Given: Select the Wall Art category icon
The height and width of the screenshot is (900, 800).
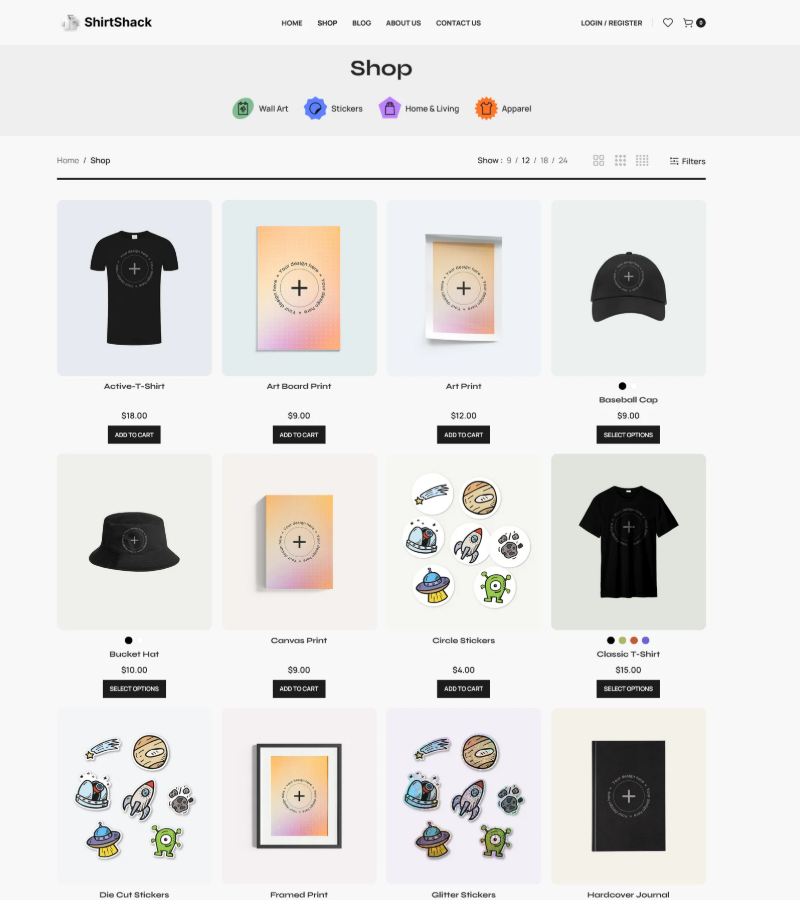Looking at the screenshot, I should tap(243, 108).
